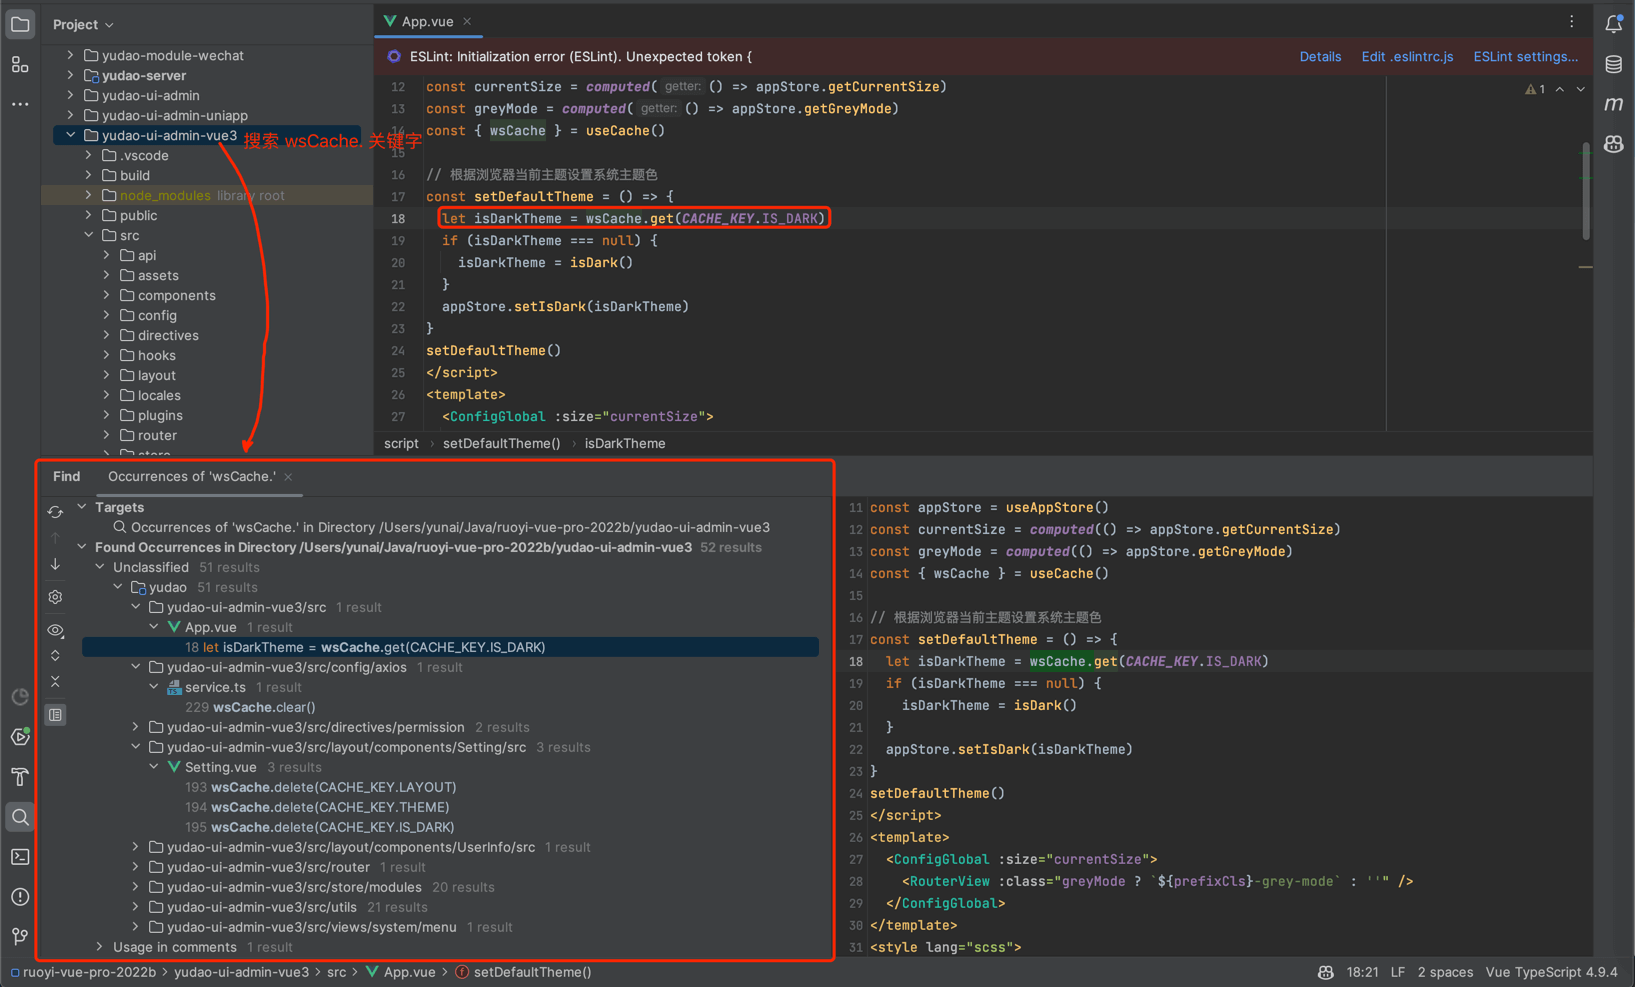Toggle the Find preview panel button
This screenshot has width=1635, height=987.
(x=55, y=715)
